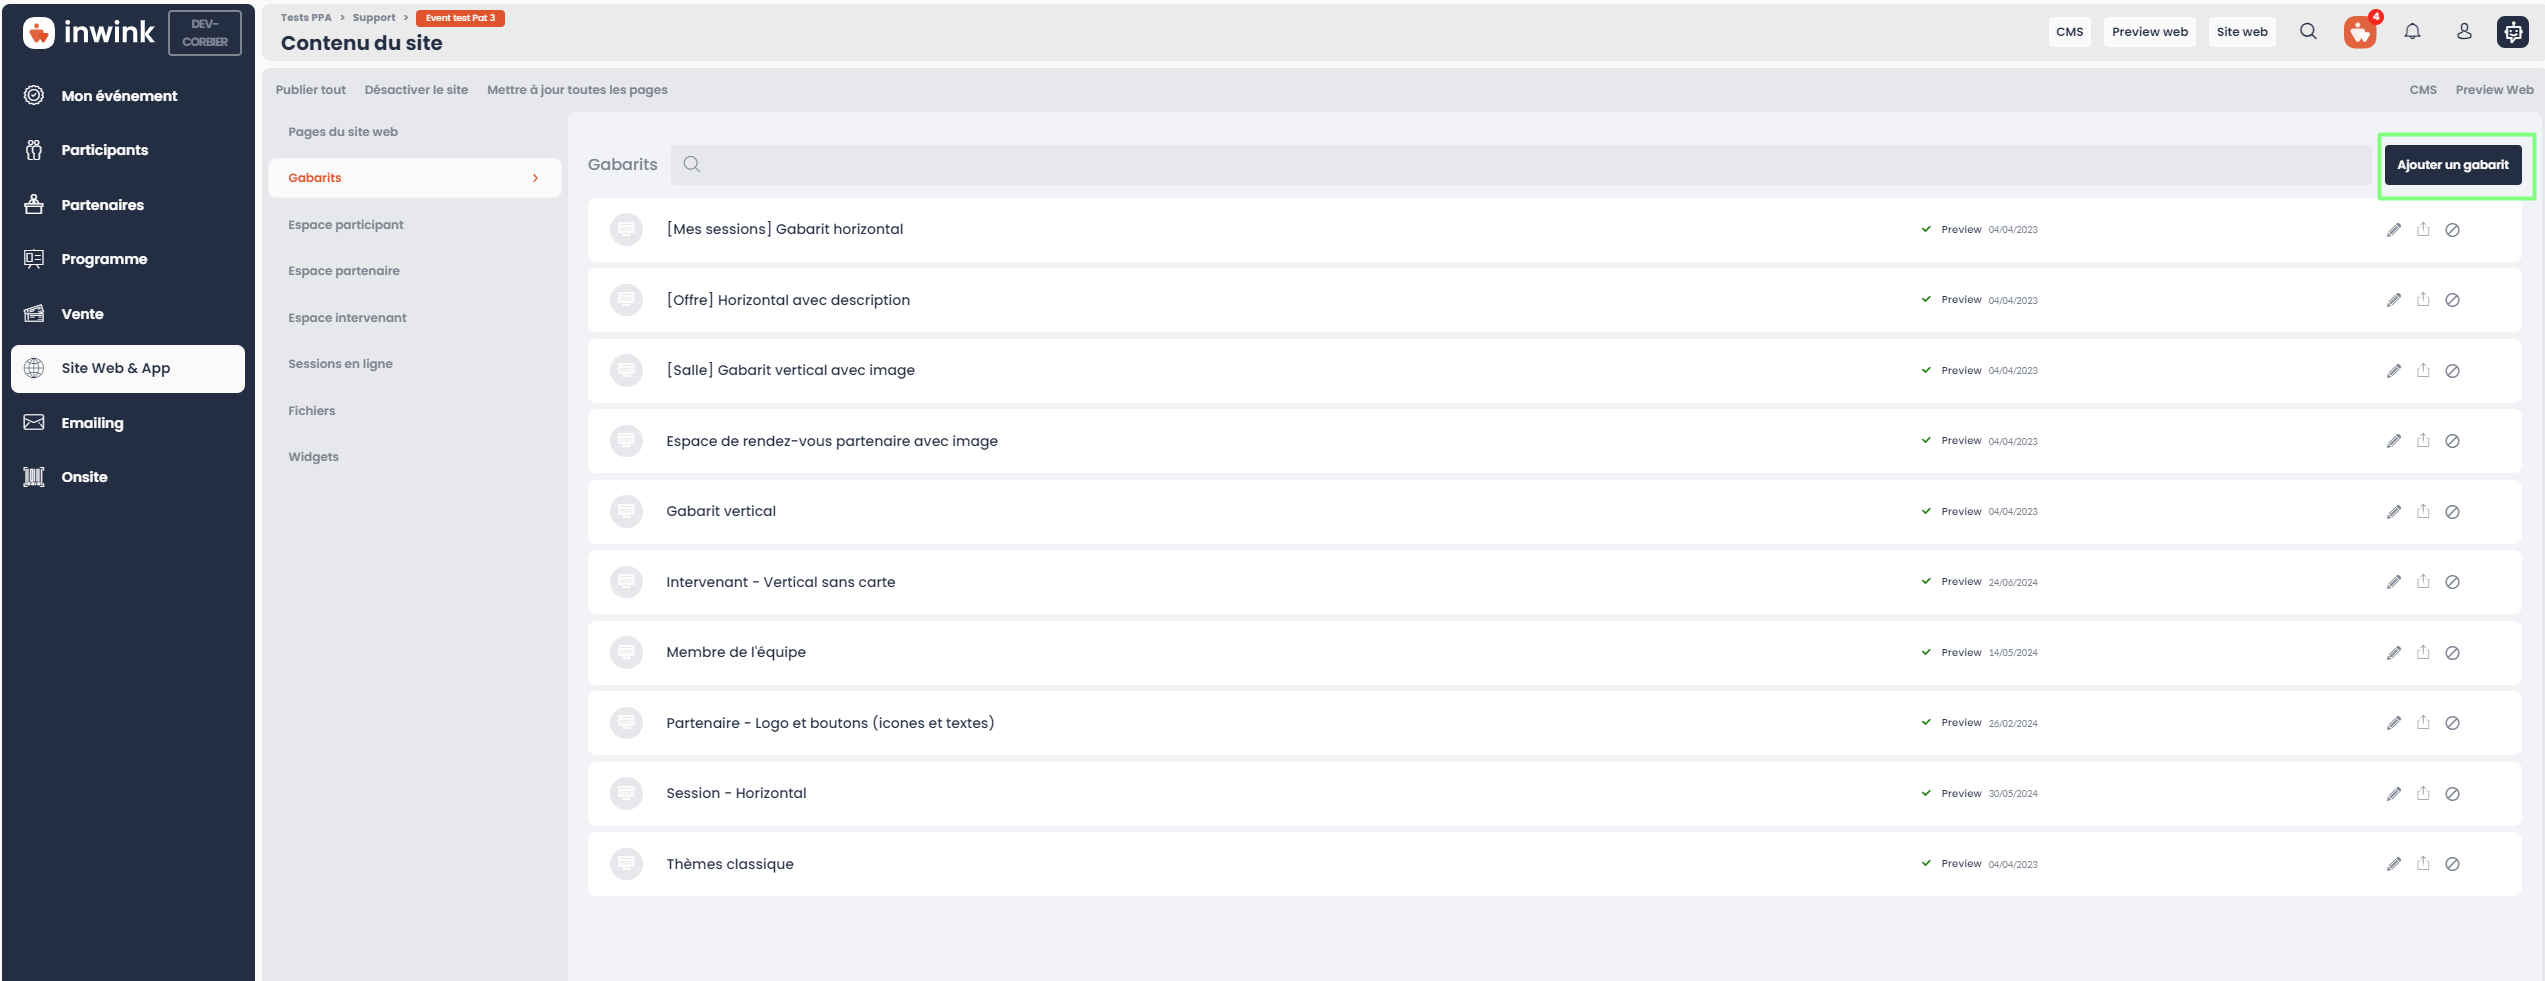Disable the Partenaire - Logo et boutons template
Viewport: 2545px width, 981px height.
(2452, 723)
